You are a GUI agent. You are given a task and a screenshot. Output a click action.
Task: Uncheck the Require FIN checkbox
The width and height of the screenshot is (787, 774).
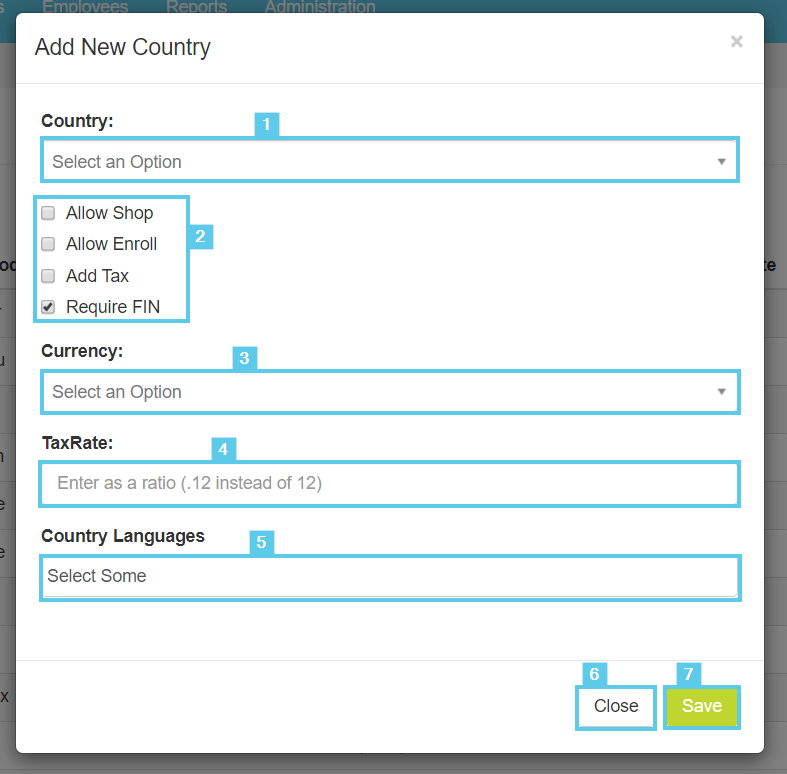point(48,307)
